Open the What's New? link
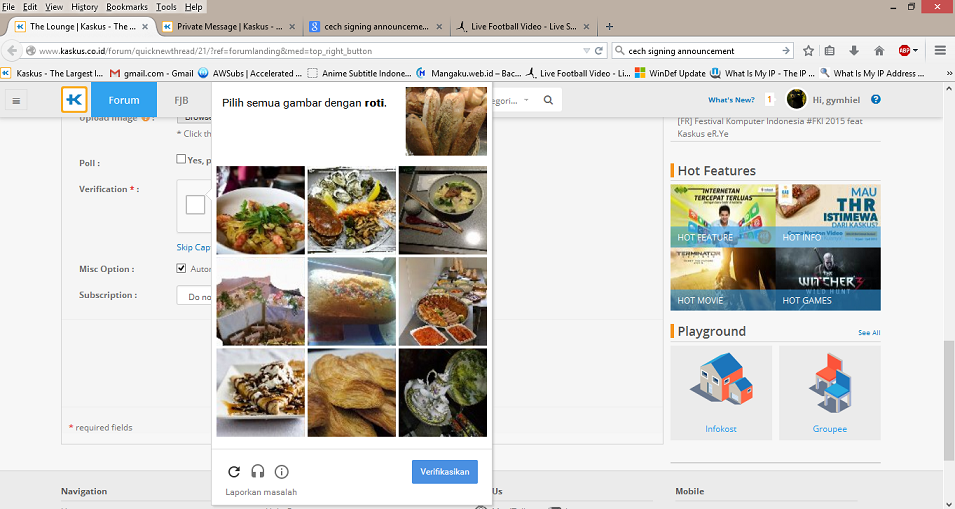This screenshot has width=955, height=509. 731,100
